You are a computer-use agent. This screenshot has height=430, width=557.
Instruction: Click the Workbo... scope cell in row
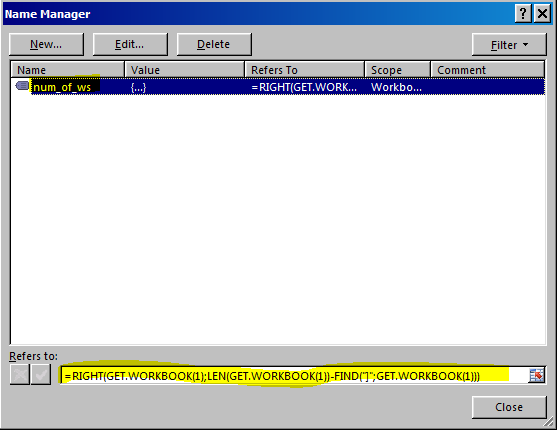tap(396, 87)
